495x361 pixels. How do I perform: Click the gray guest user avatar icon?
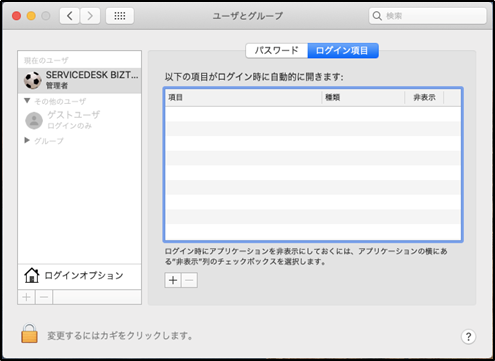(34, 120)
